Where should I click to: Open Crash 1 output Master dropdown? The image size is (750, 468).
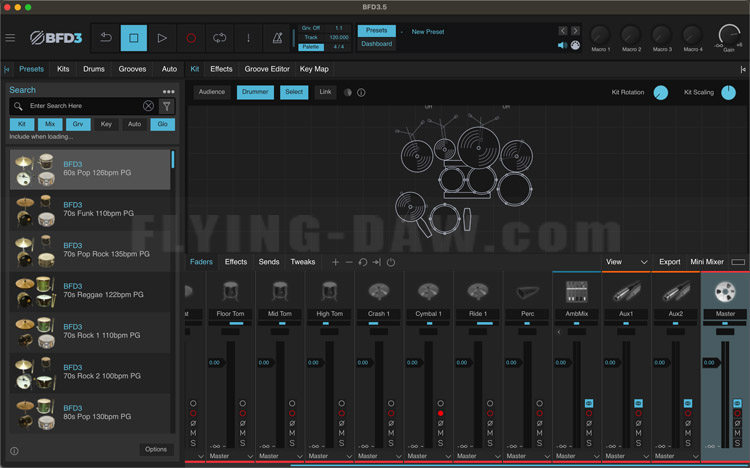[379, 456]
